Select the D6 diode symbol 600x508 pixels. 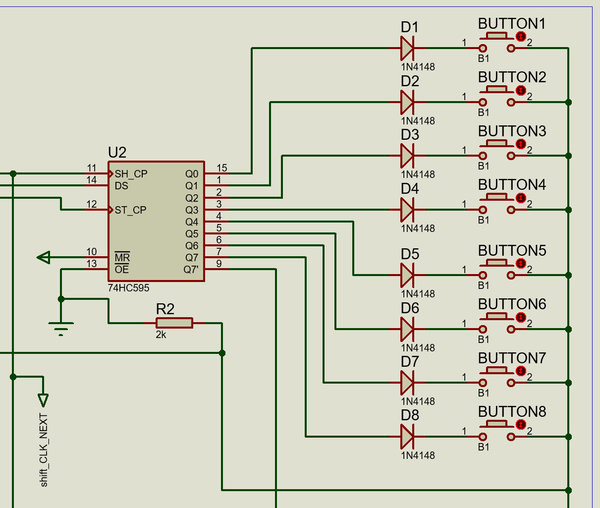tap(407, 329)
